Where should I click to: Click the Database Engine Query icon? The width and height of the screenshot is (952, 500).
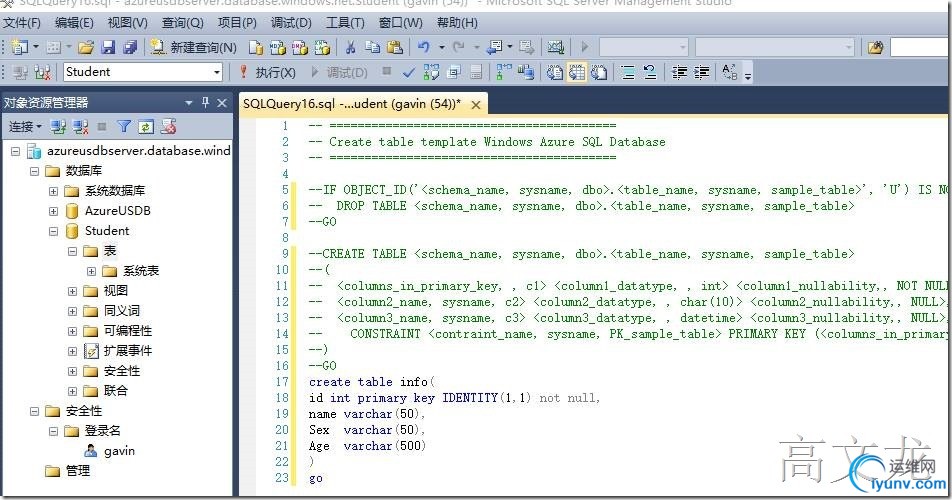click(256, 47)
